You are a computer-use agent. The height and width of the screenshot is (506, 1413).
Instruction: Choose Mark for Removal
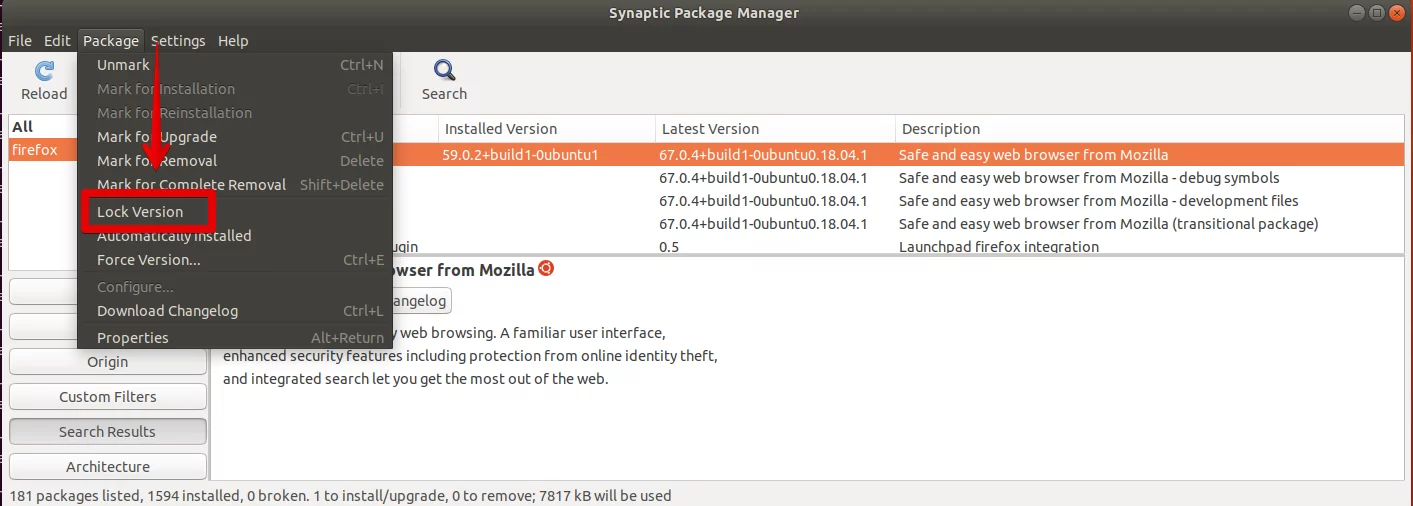pyautogui.click(x=235, y=161)
